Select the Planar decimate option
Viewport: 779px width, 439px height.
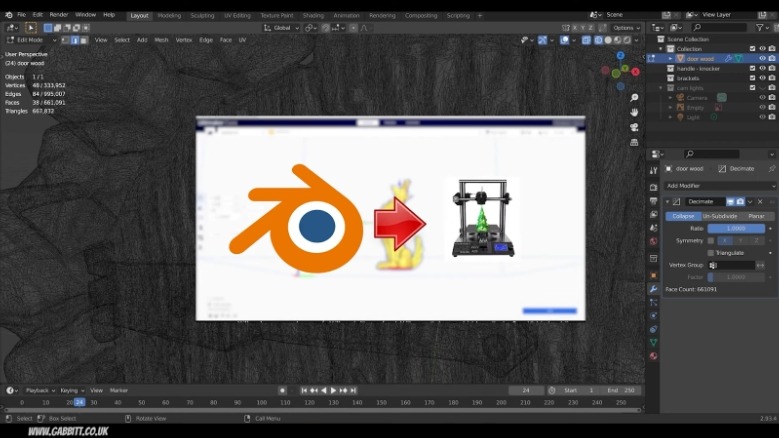pos(756,216)
